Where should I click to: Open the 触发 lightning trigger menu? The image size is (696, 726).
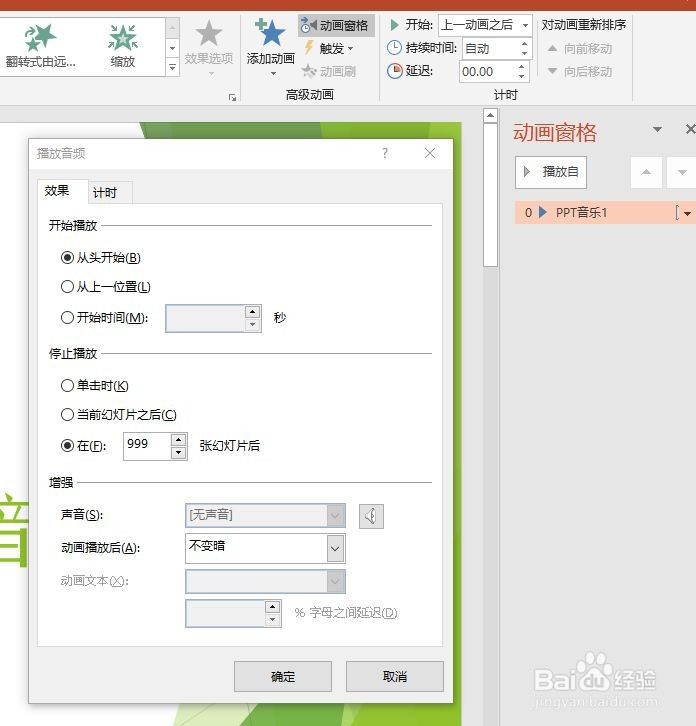[x=329, y=48]
